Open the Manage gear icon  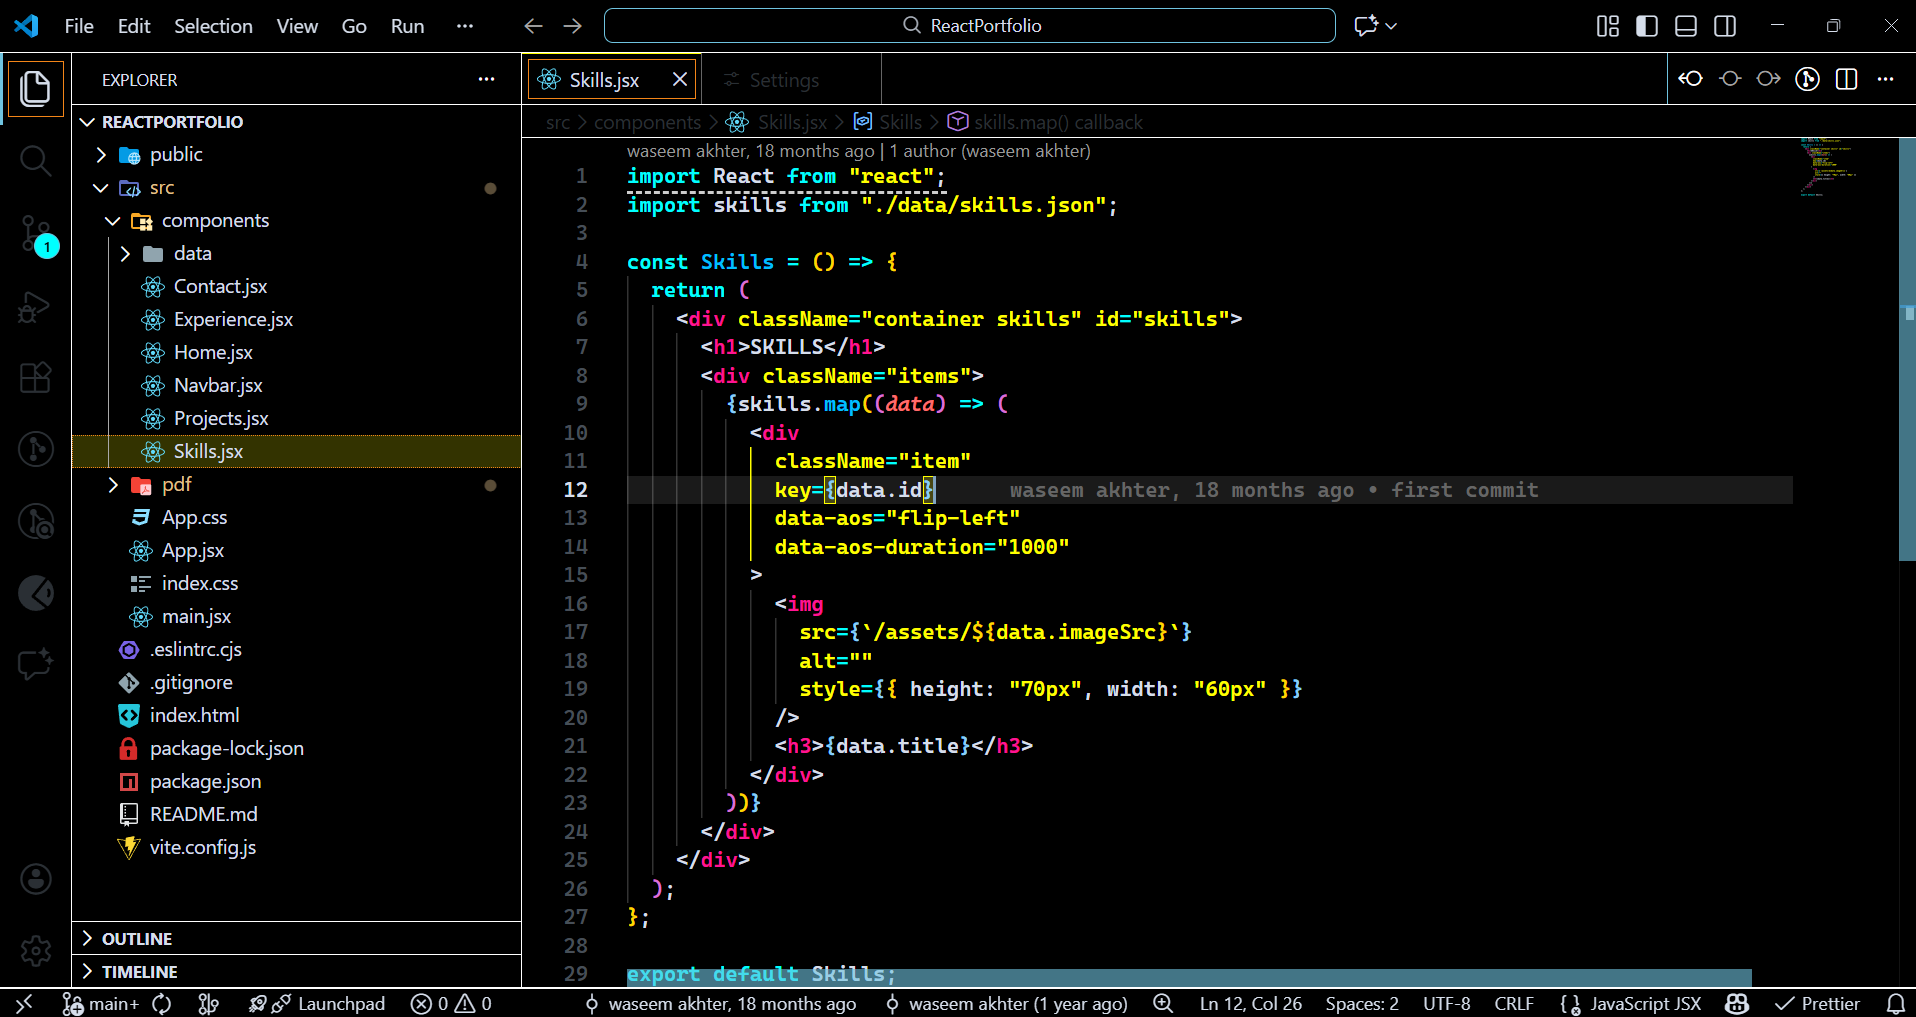tap(35, 950)
